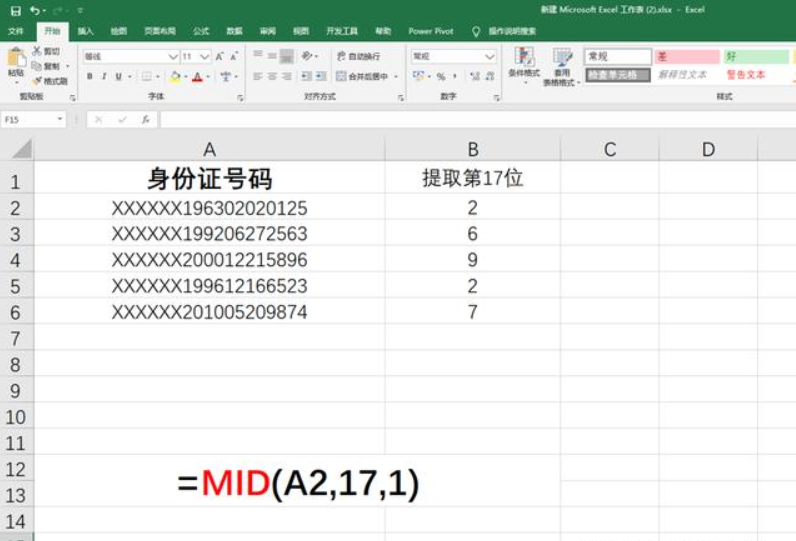Toggle center text horizontally
This screenshot has height=541, width=796.
(273, 76)
